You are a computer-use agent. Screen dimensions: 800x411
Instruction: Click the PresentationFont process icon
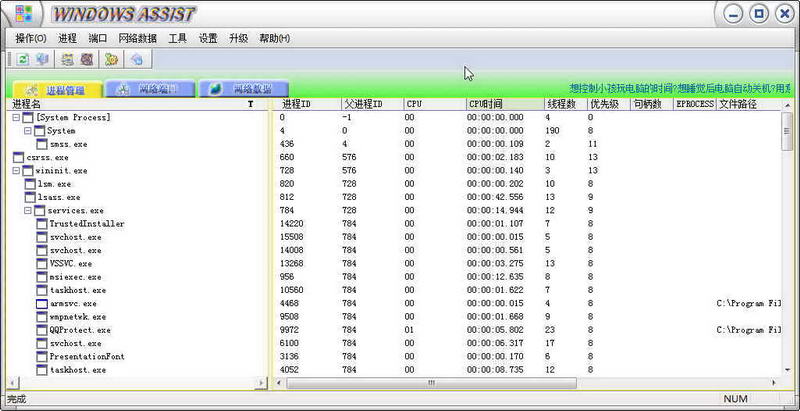pos(42,356)
